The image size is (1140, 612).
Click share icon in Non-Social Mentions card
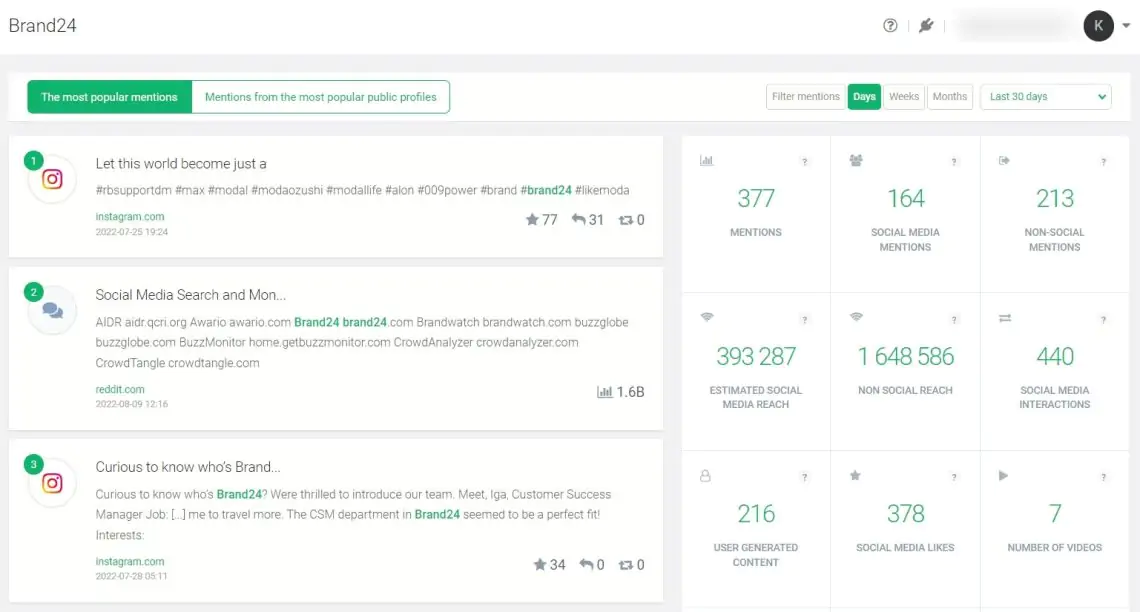click(x=1004, y=161)
